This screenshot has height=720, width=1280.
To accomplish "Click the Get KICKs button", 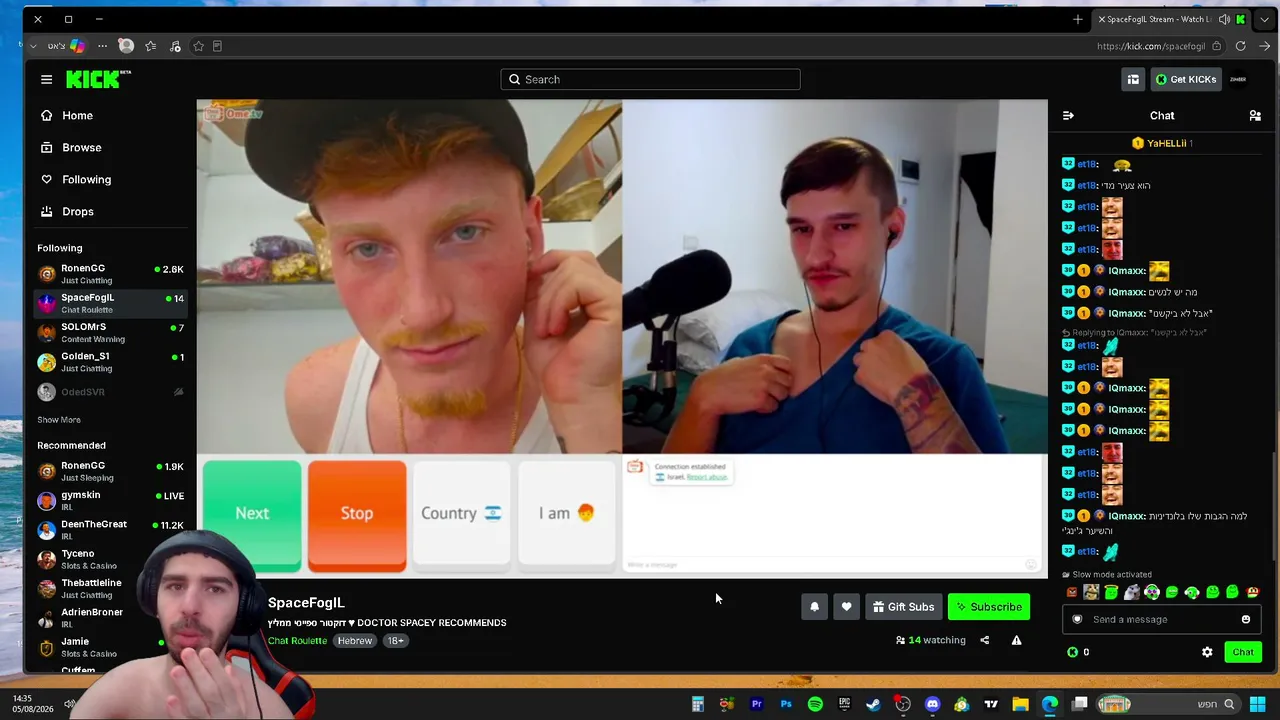I will pyautogui.click(x=1185, y=79).
